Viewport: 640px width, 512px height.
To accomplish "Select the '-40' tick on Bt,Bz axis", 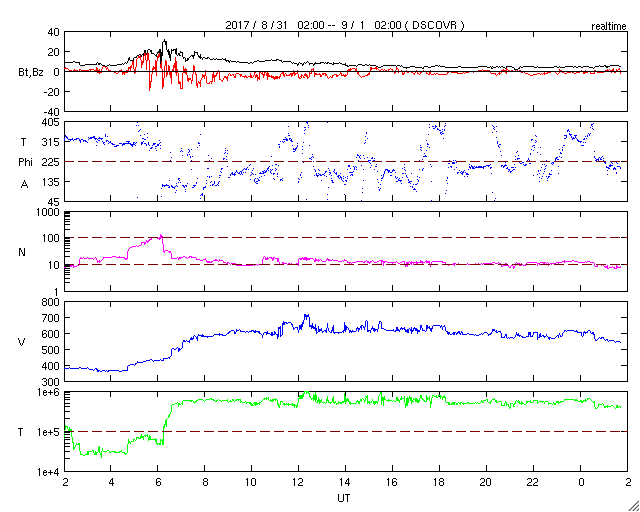I will [52, 112].
